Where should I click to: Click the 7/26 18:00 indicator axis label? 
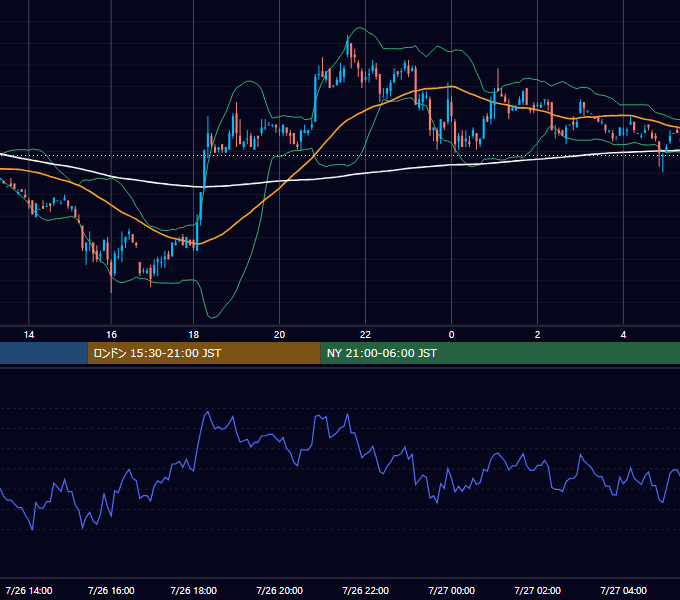tap(194, 590)
